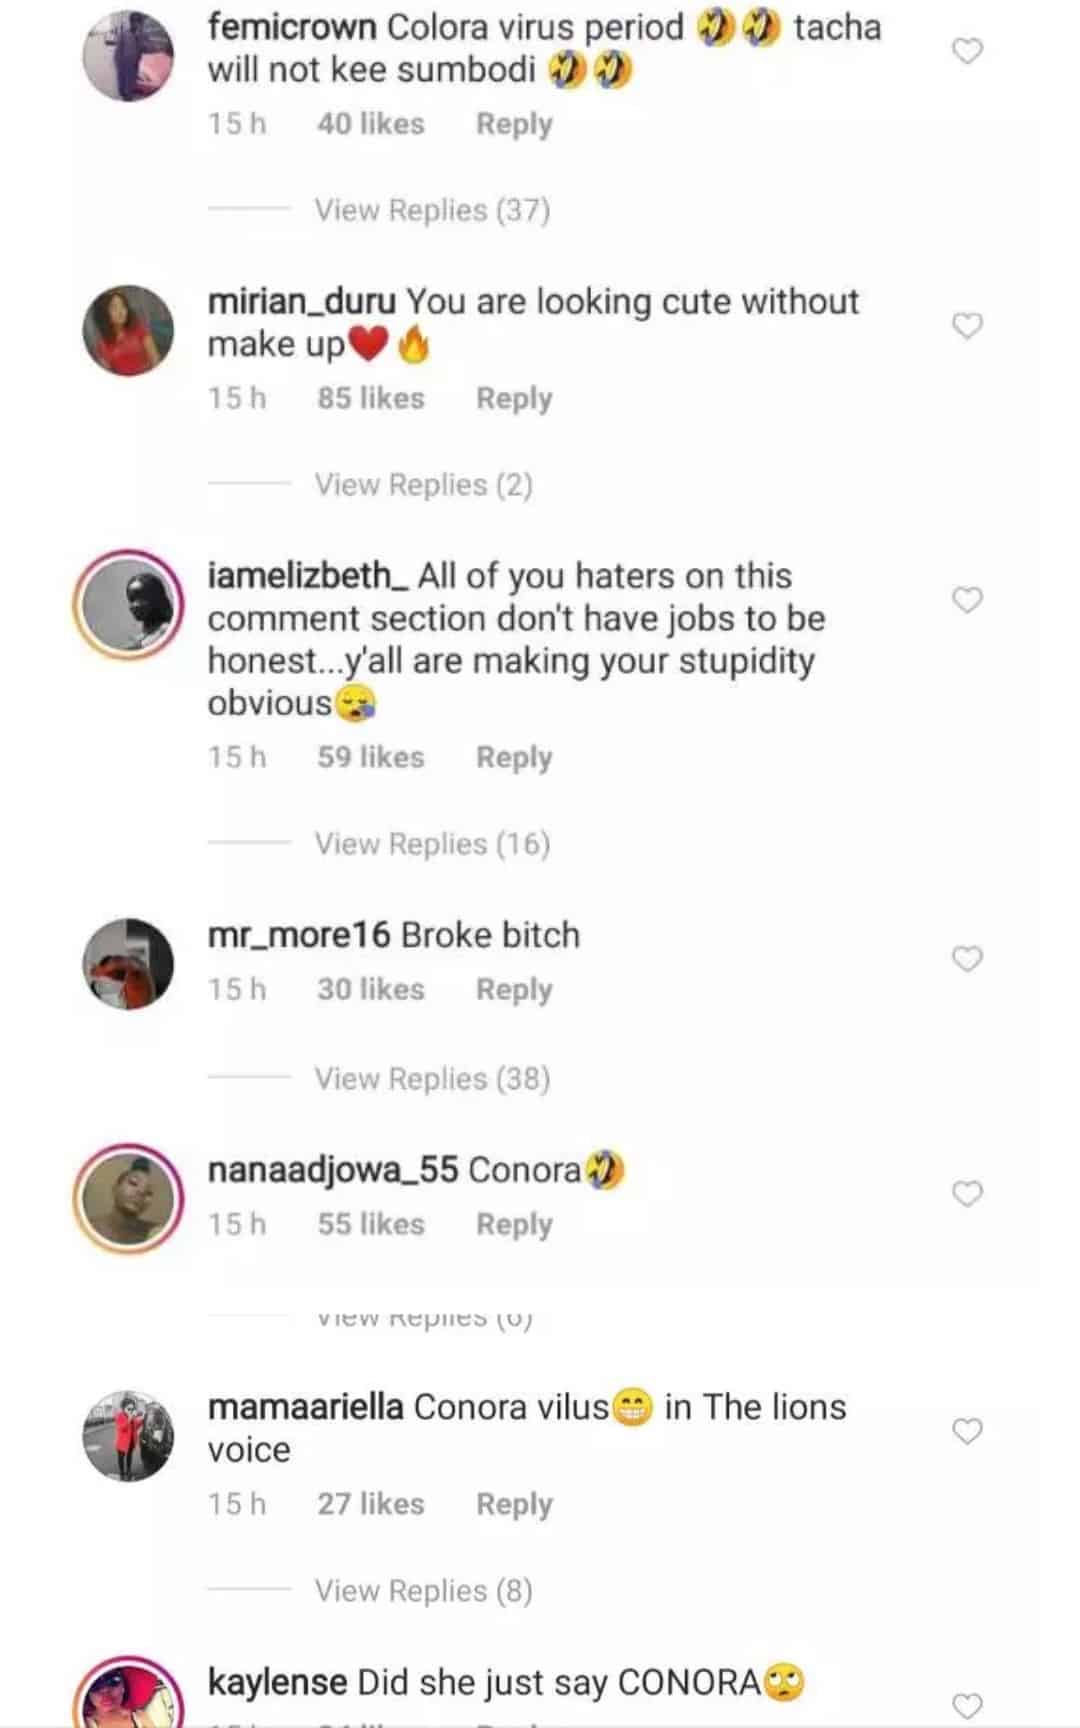
Task: Heart the mr_more16 comment
Action: 967,959
